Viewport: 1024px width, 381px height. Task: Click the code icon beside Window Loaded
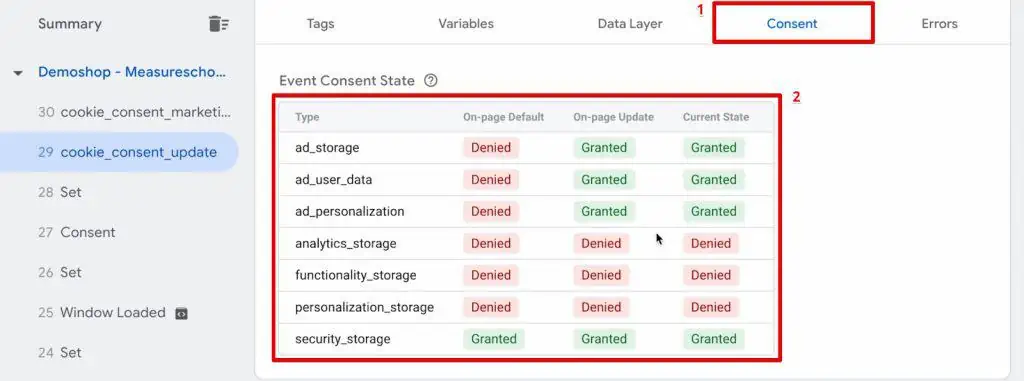[x=182, y=313]
